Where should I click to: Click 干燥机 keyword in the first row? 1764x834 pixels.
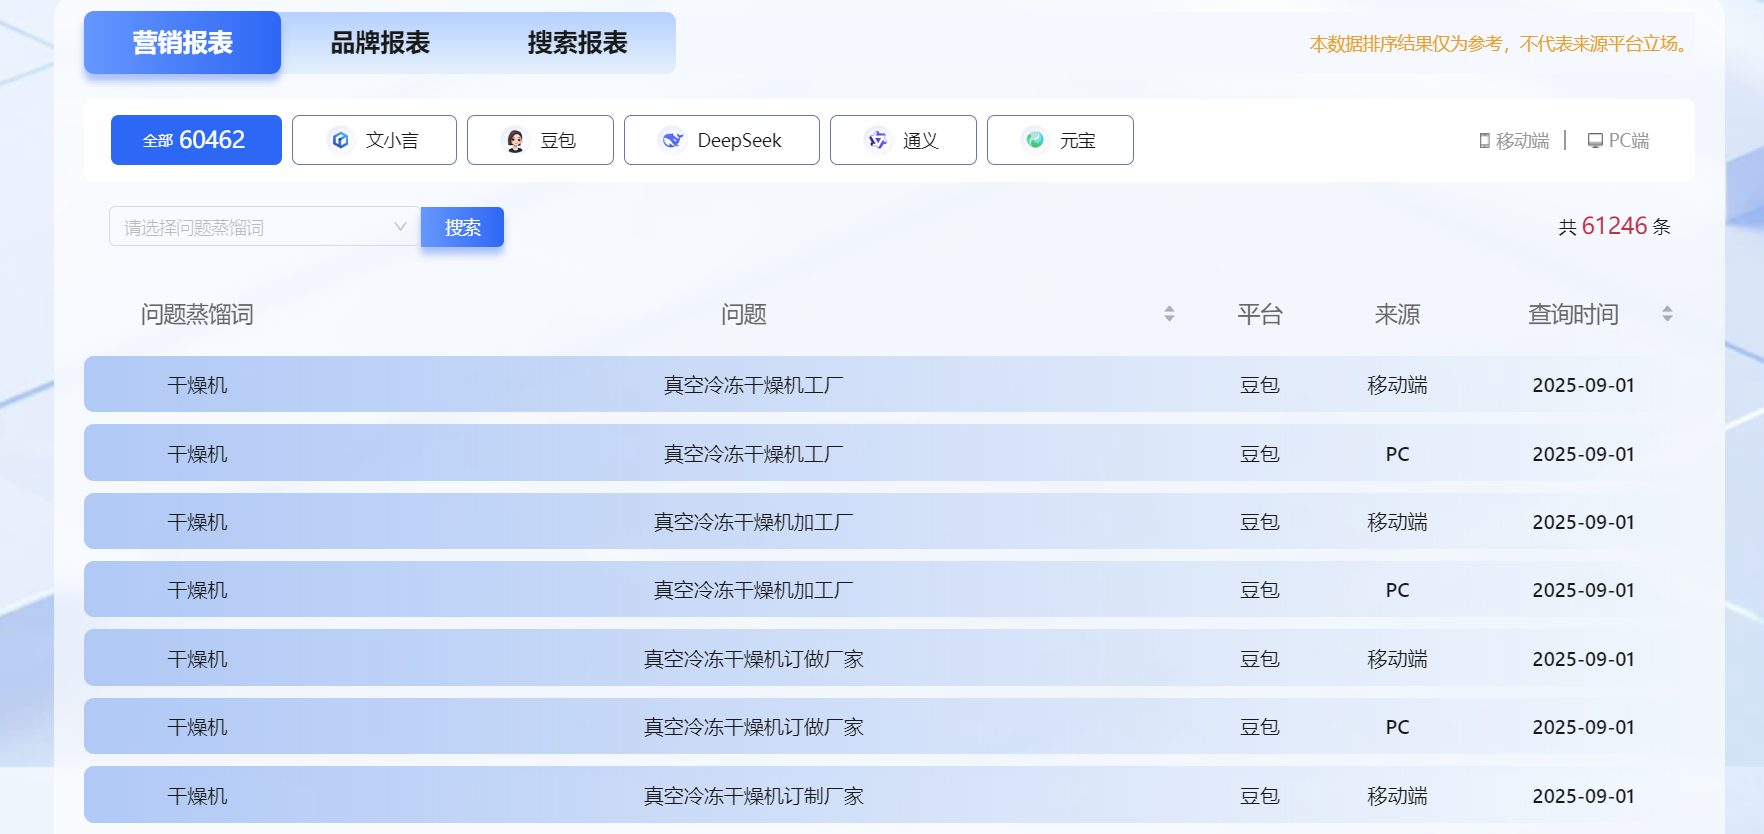coord(197,385)
